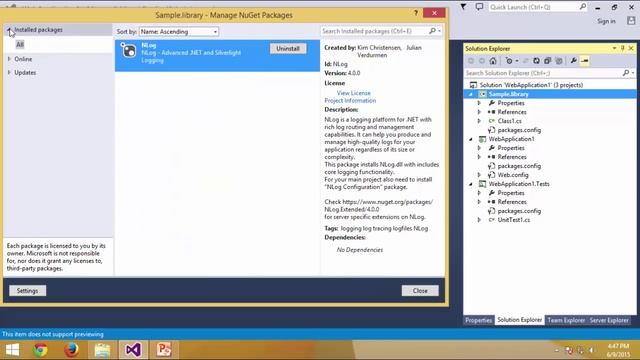Image resolution: width=640 pixels, height=360 pixels.
Task: Close the Manage NuGet Packages dialog via Close button
Action: [420, 291]
